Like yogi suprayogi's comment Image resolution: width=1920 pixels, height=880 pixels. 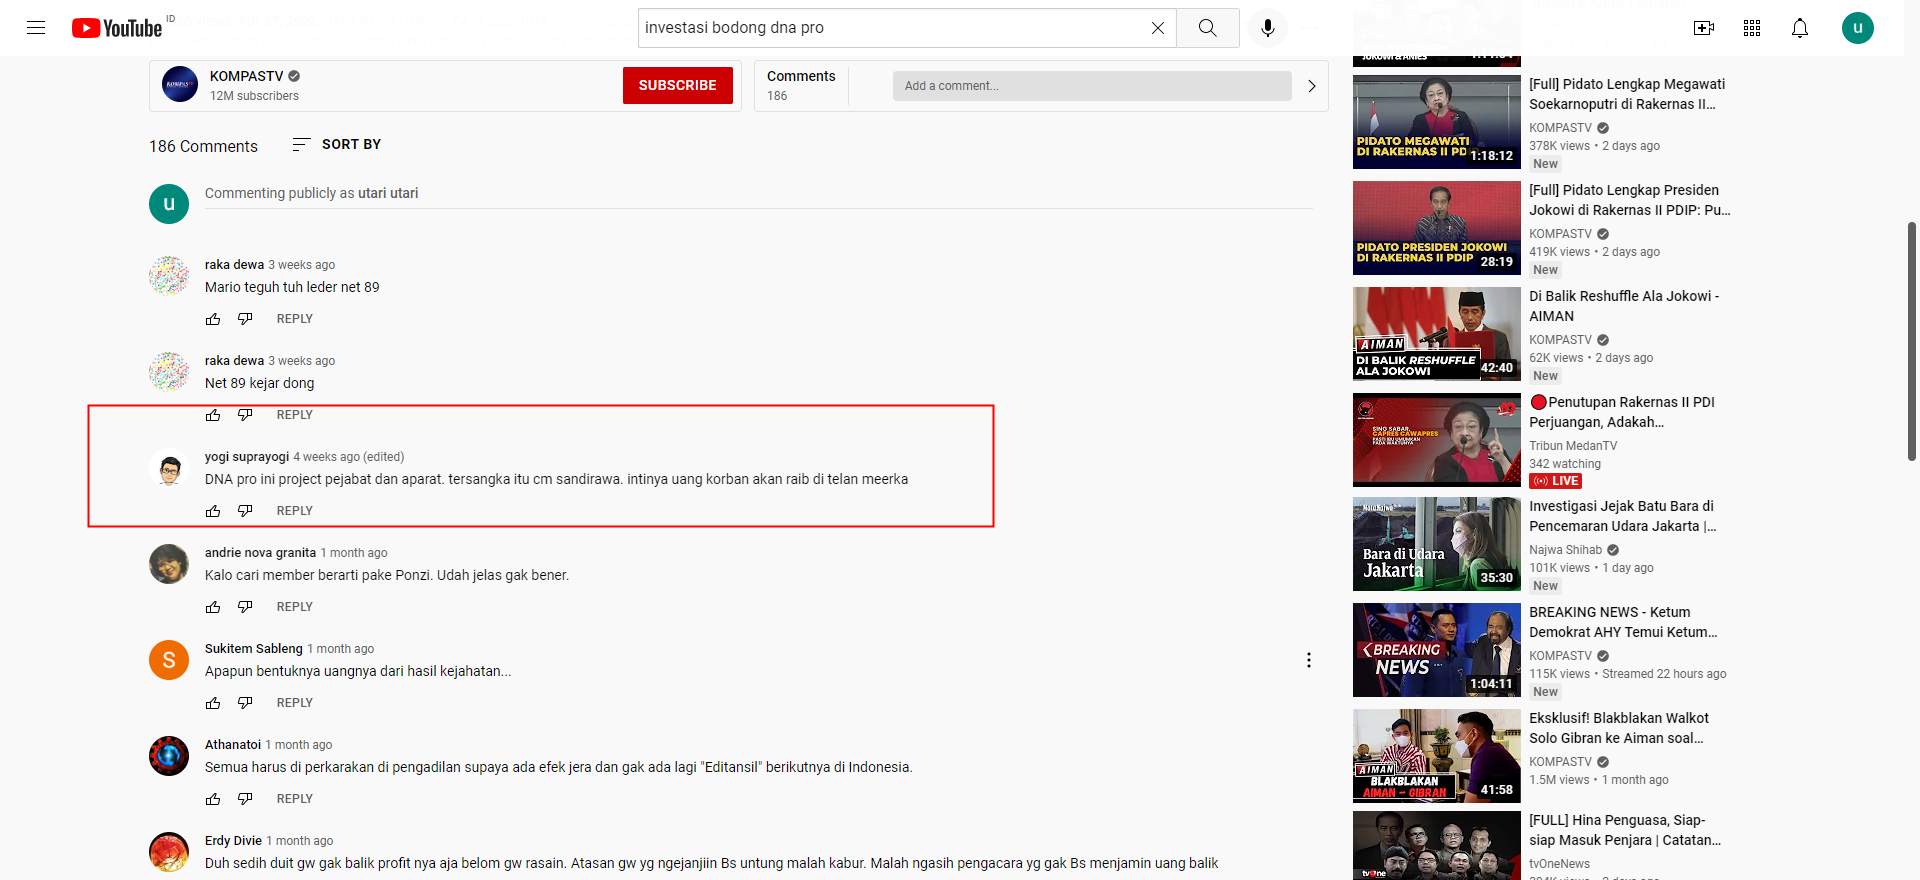click(x=213, y=511)
